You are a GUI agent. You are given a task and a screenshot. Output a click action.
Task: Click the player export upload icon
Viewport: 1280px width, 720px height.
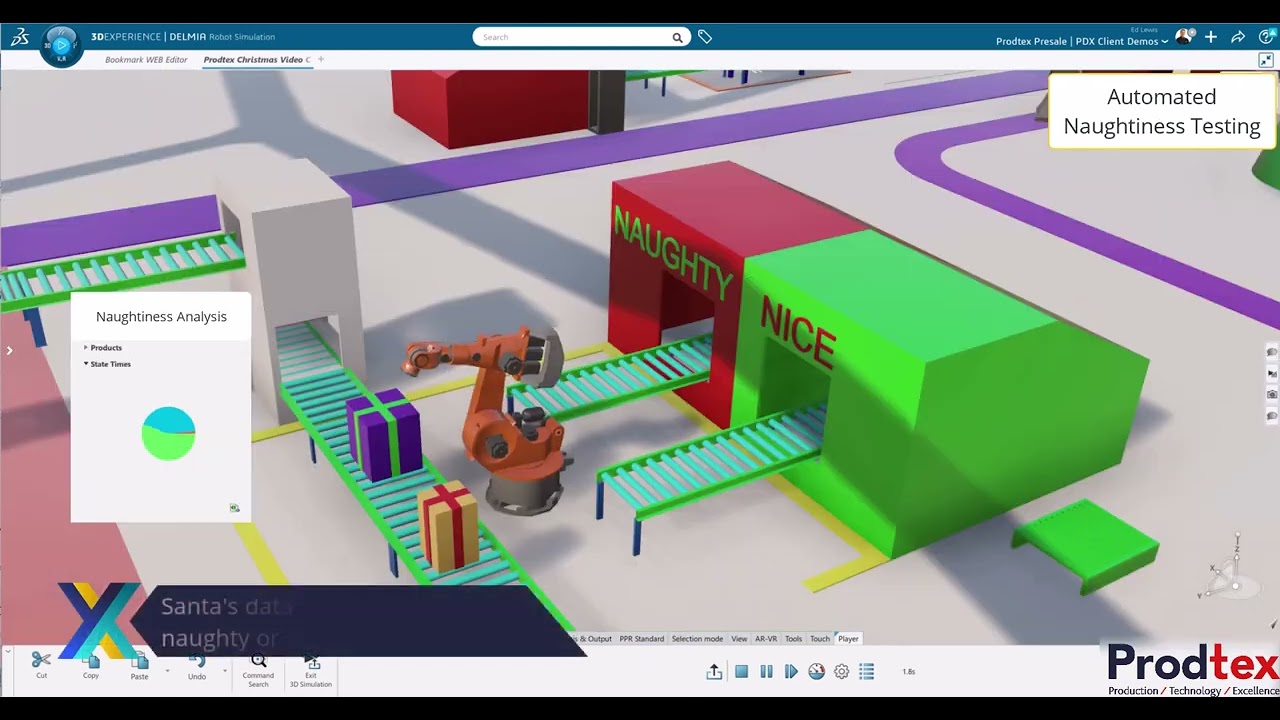pos(714,672)
